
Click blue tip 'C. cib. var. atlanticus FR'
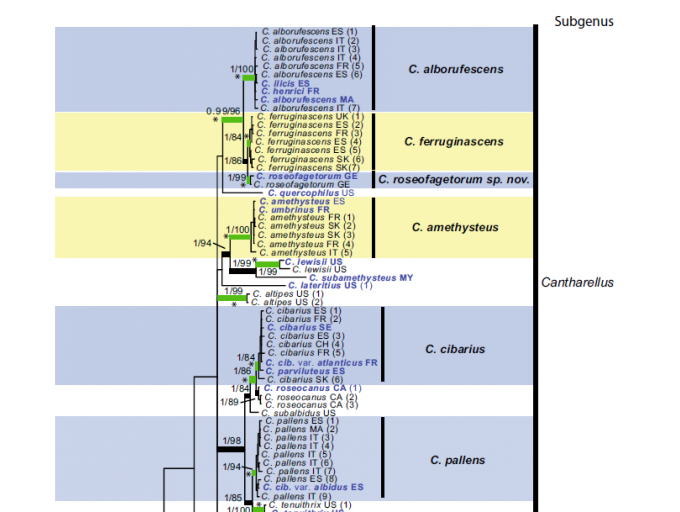(x=321, y=363)
